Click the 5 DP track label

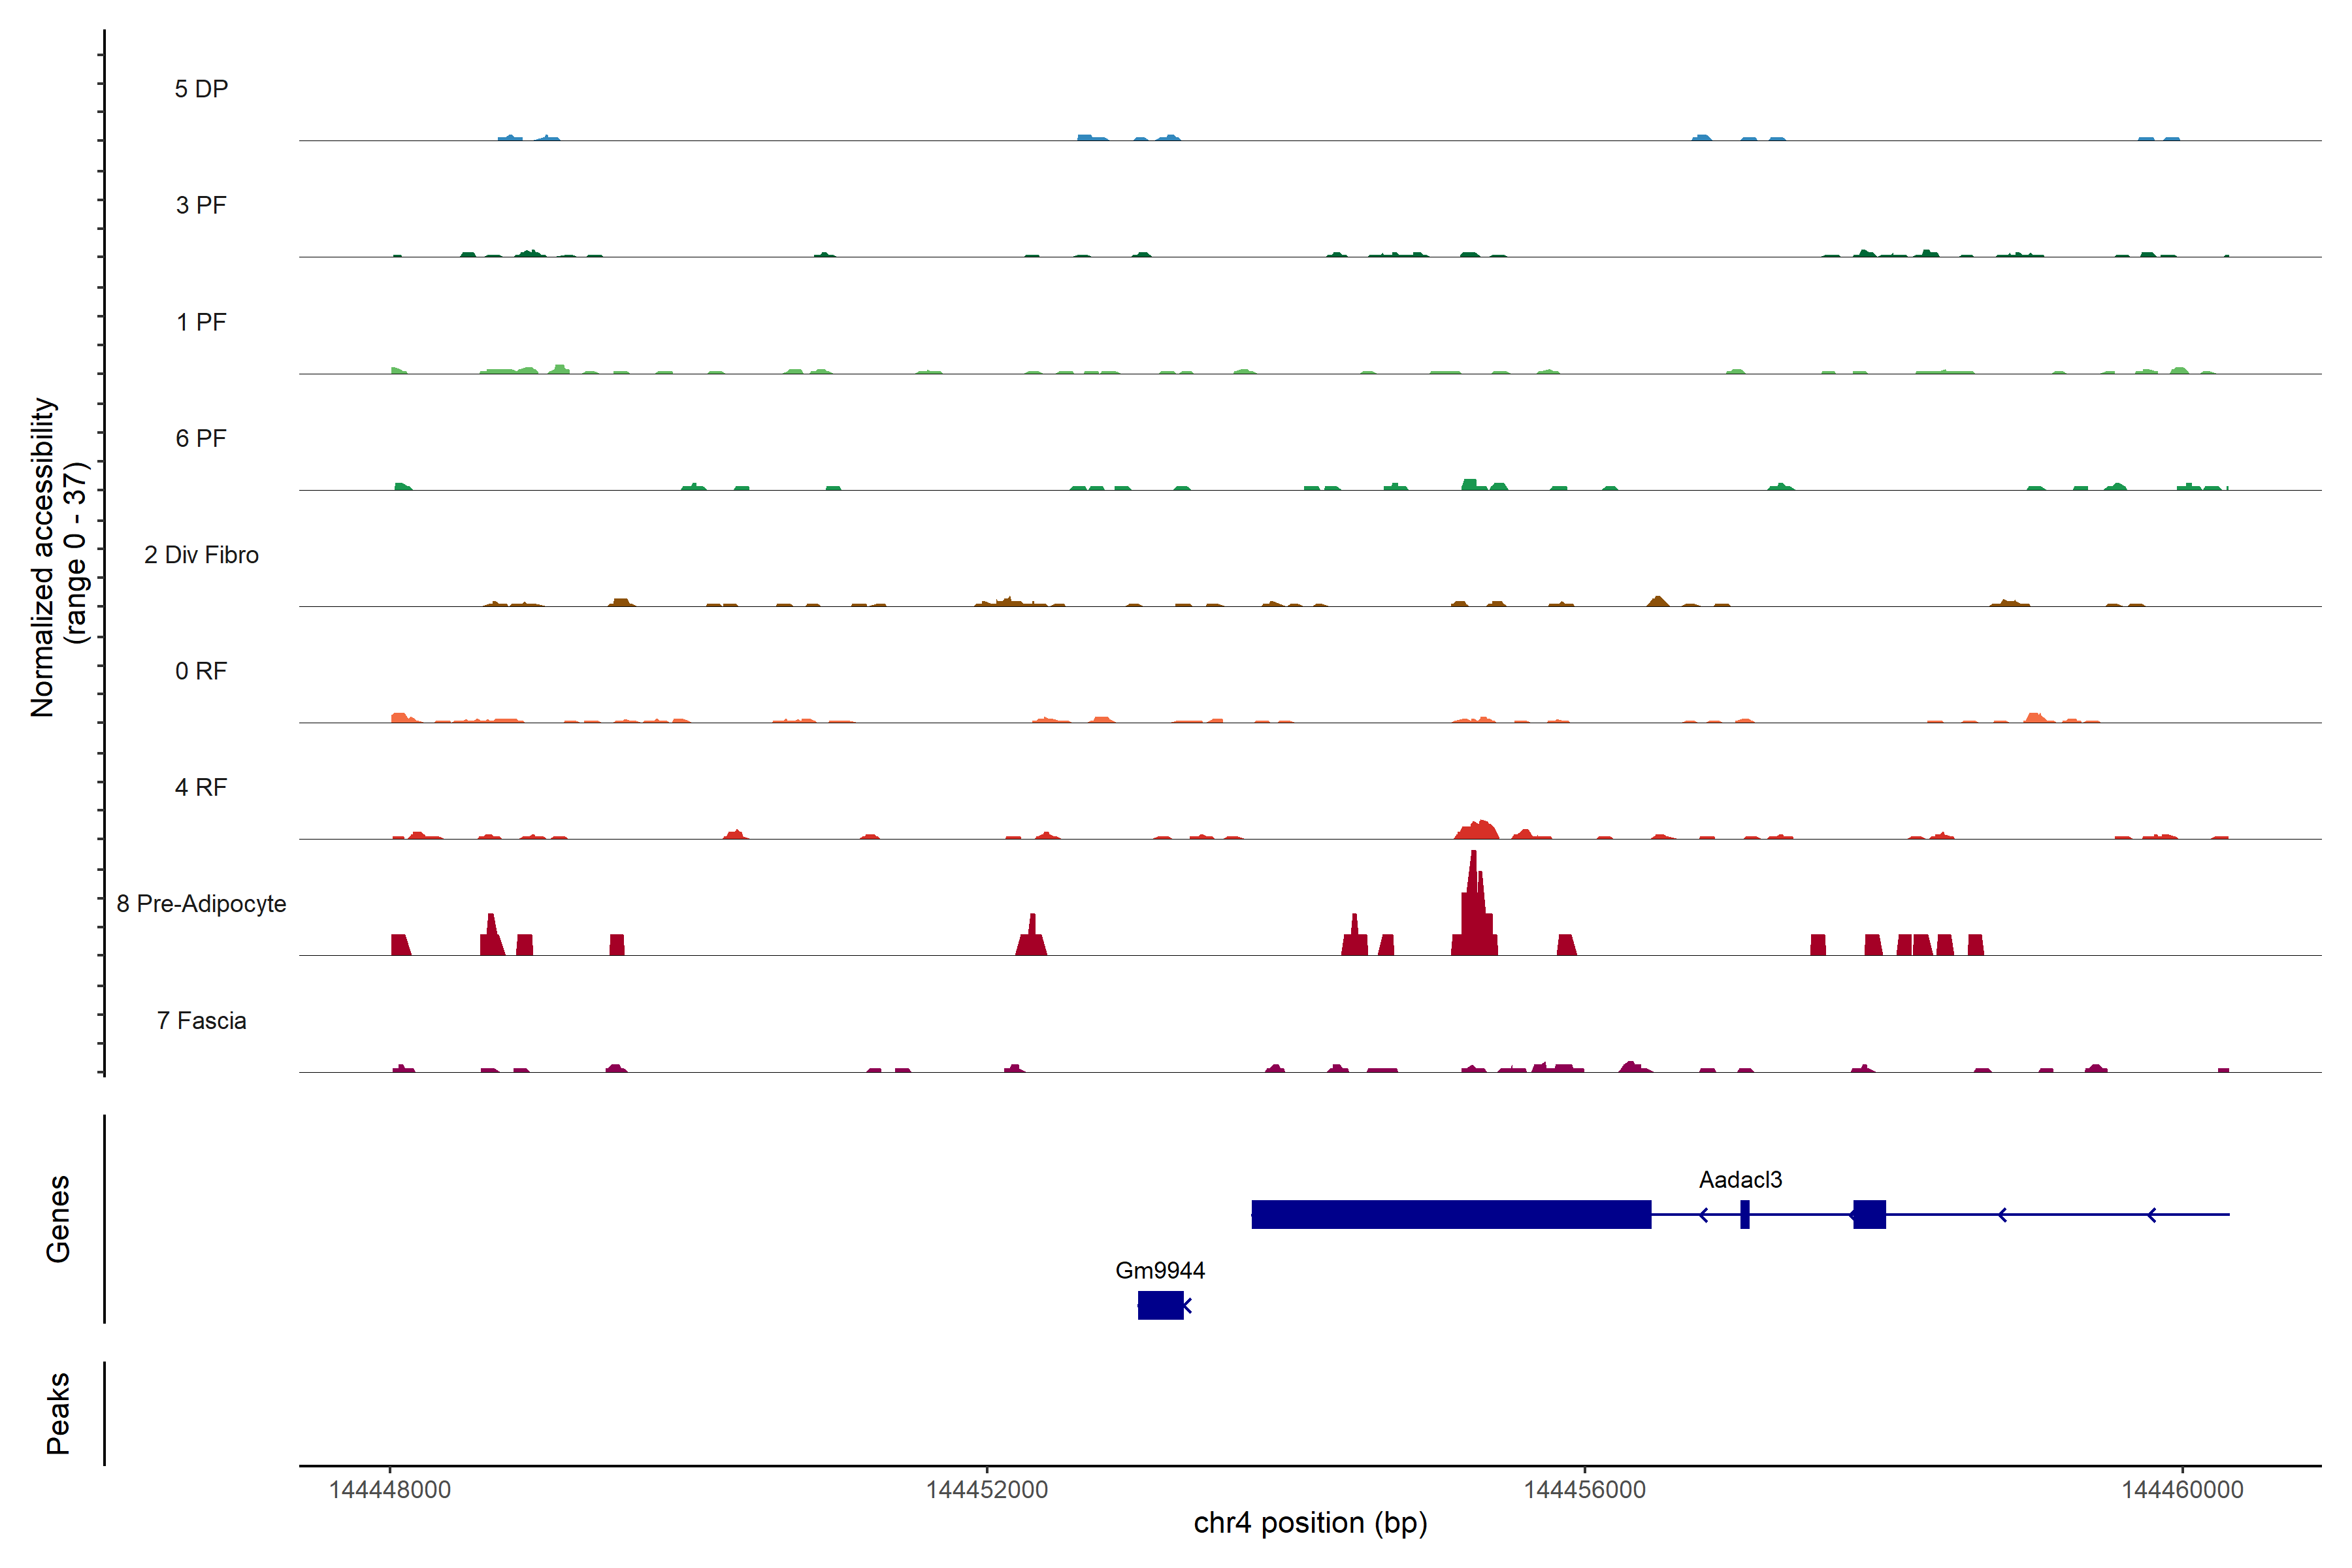point(201,89)
